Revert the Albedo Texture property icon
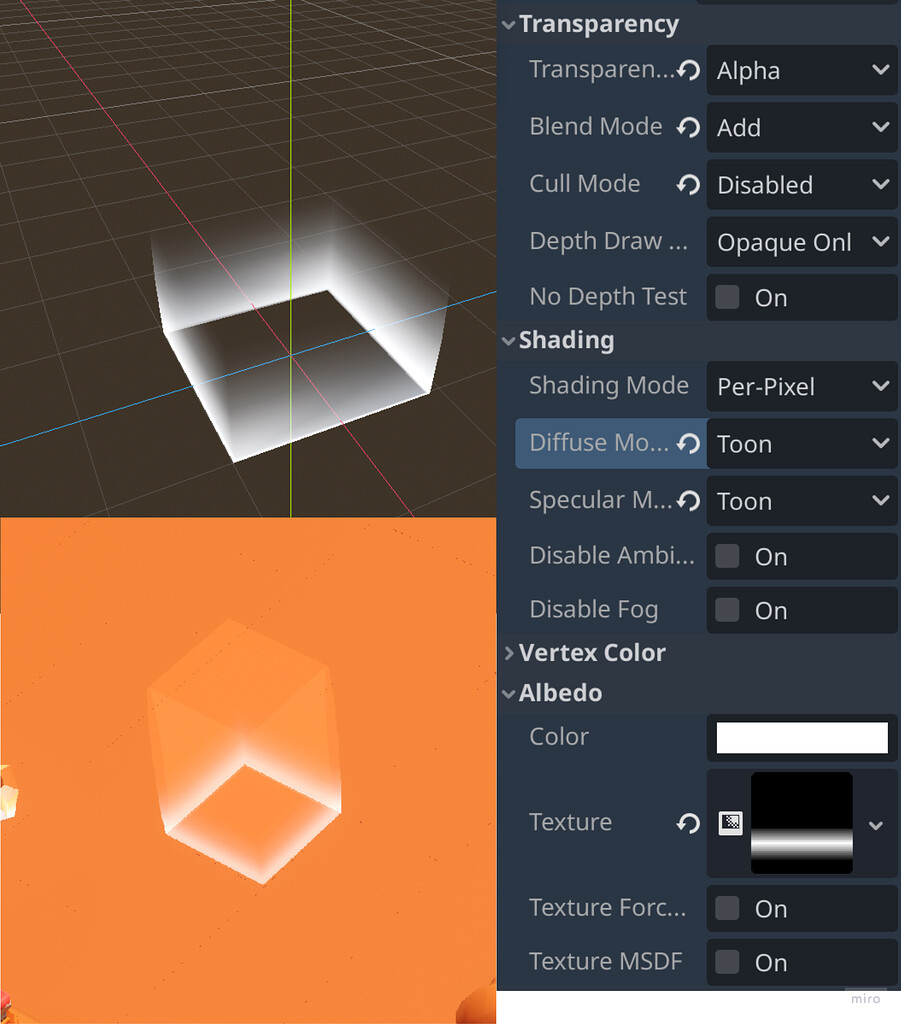Image resolution: width=901 pixels, height=1024 pixels. 688,823
